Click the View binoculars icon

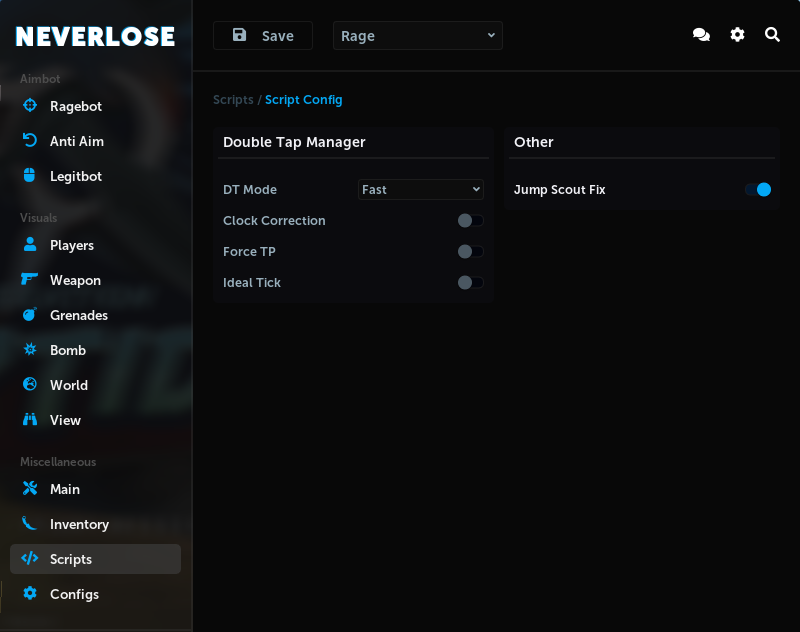tap(30, 420)
